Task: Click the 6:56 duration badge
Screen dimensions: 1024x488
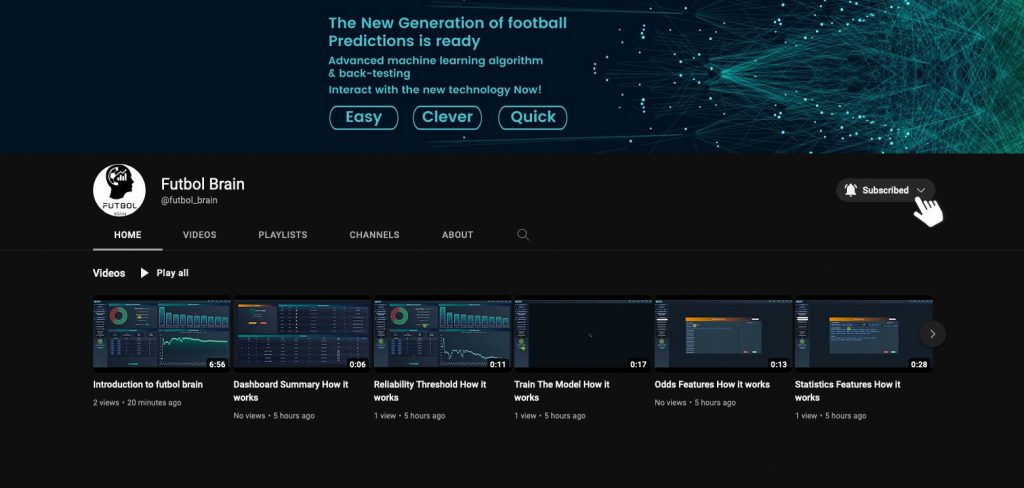Action: click(x=217, y=365)
